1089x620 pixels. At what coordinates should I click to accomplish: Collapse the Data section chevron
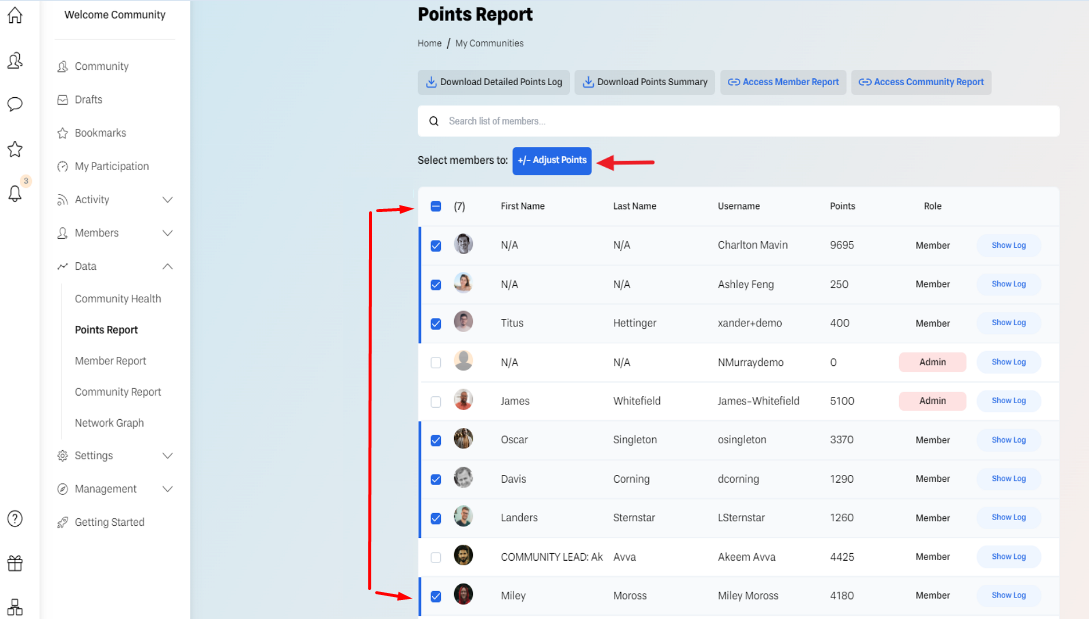[x=167, y=267]
